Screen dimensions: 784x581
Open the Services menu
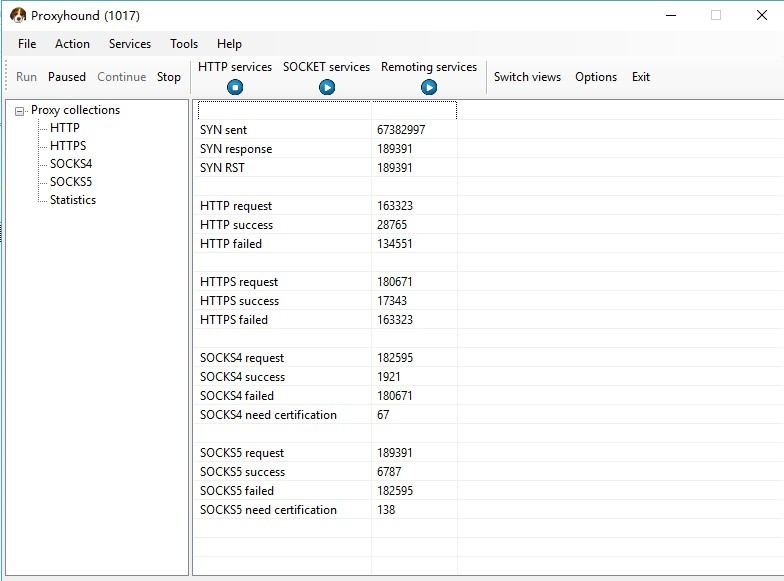[130, 44]
